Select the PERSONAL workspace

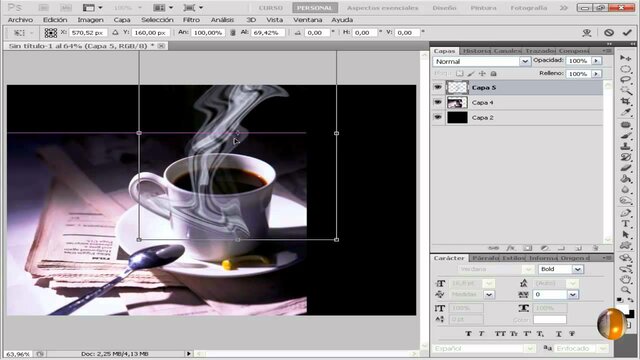coord(315,8)
